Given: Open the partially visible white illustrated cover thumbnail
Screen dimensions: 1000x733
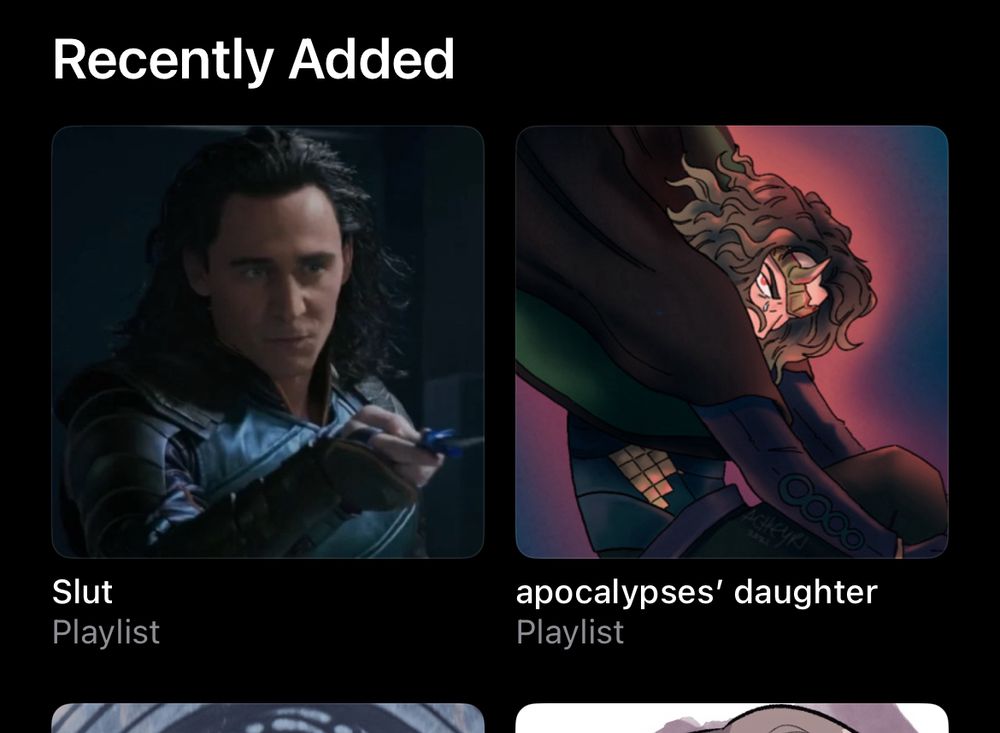Looking at the screenshot, I should tap(732, 718).
